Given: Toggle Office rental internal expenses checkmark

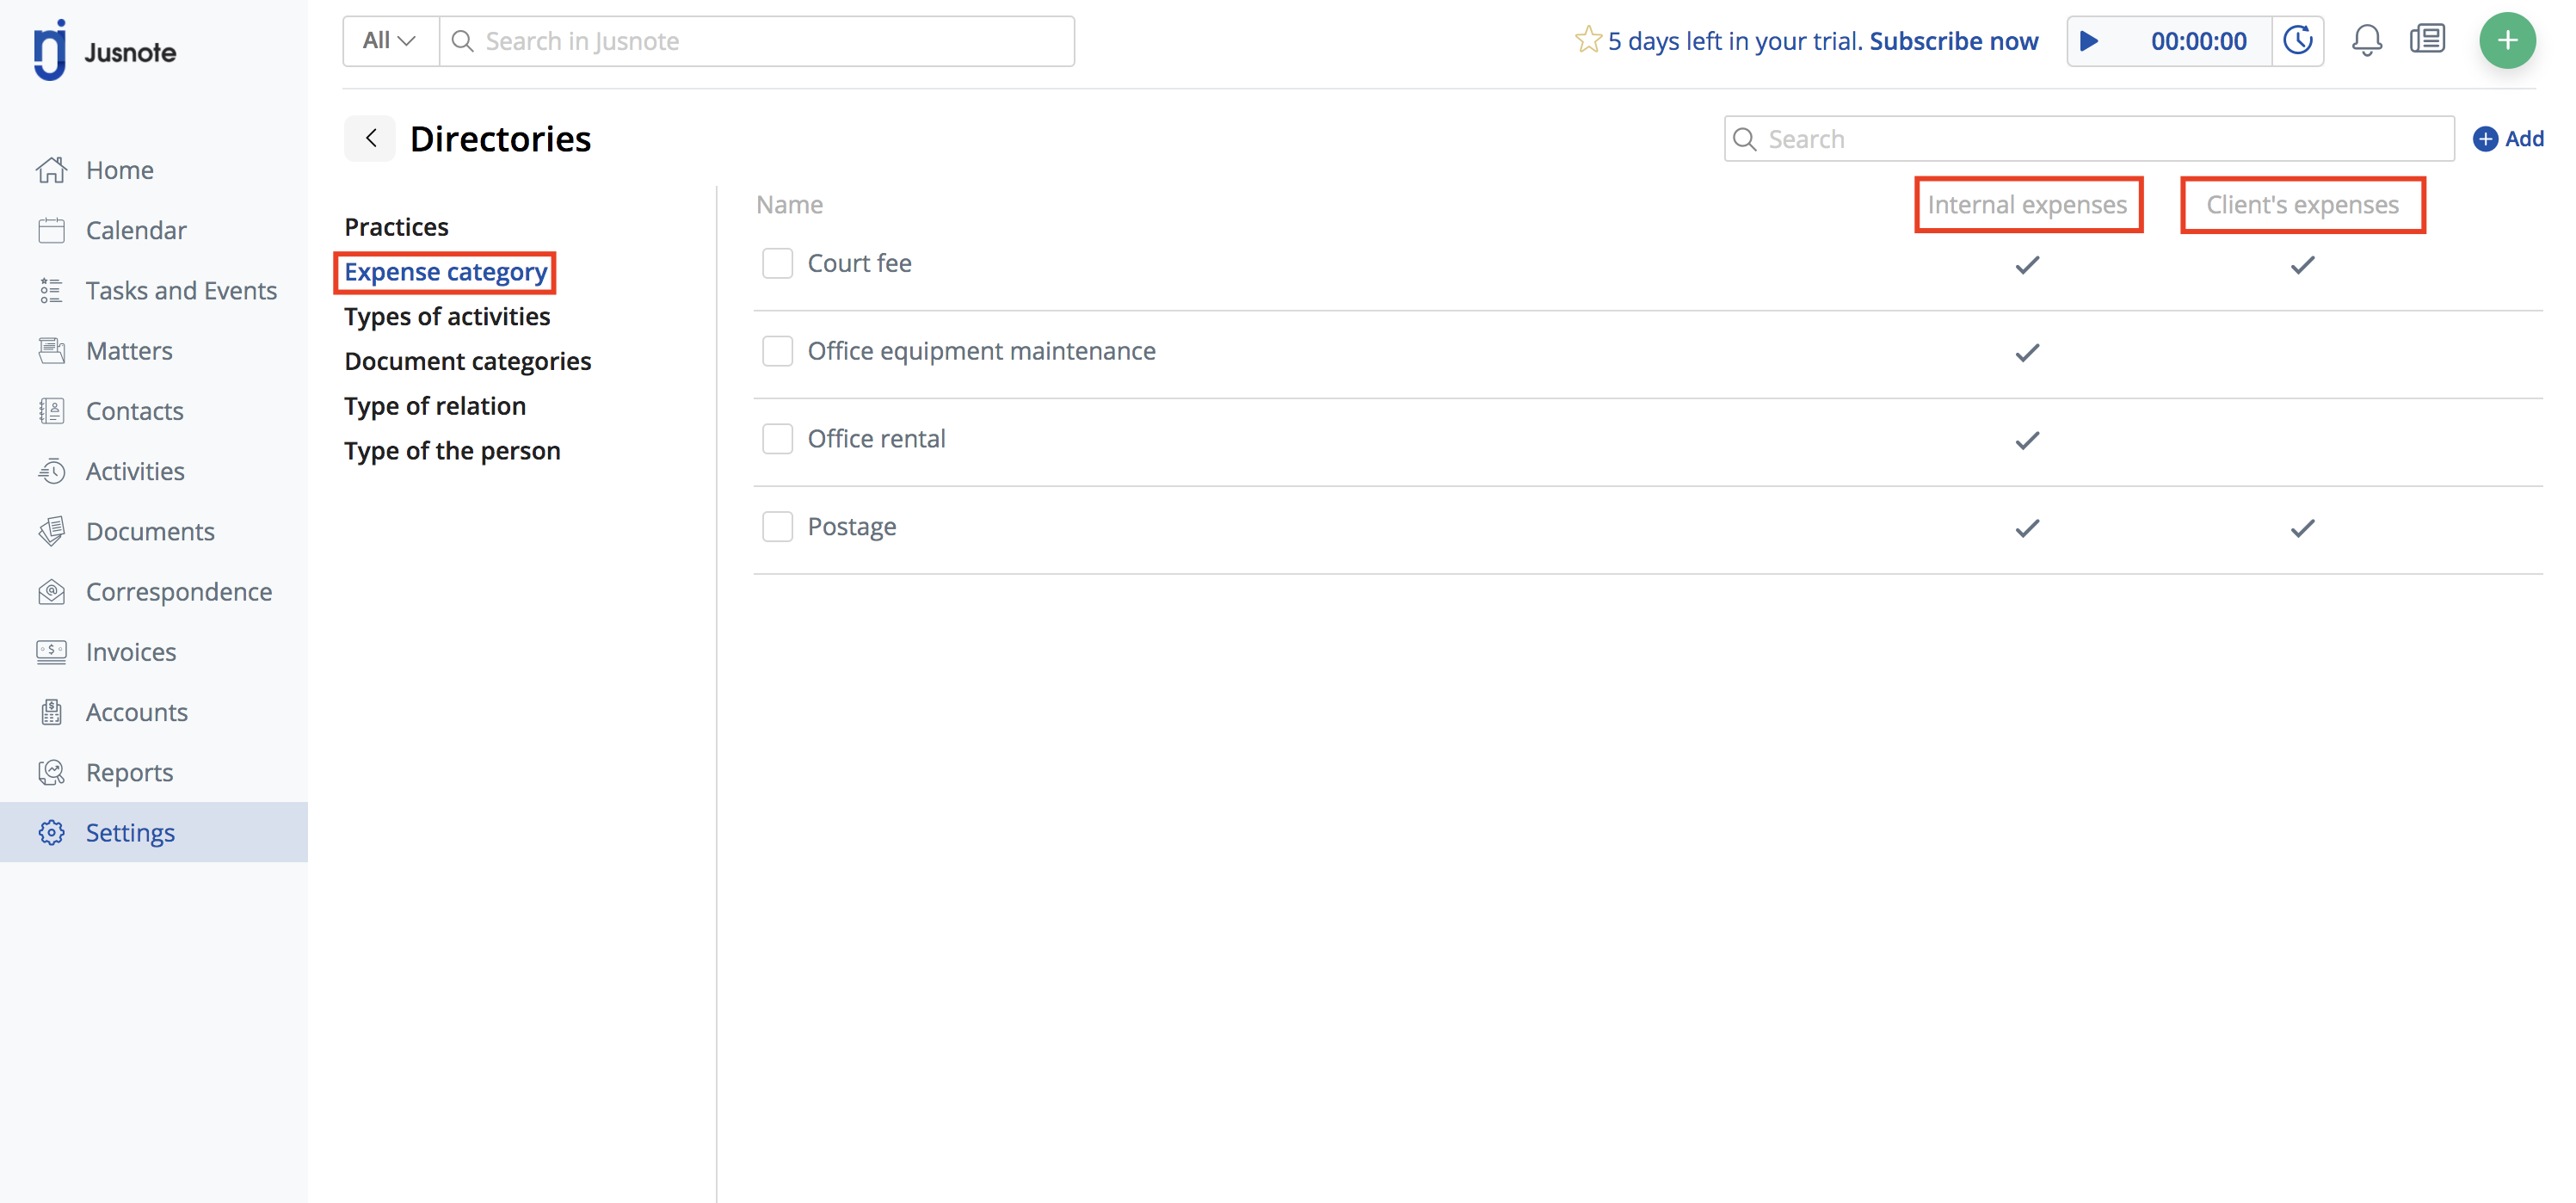Looking at the screenshot, I should [x=2027, y=441].
